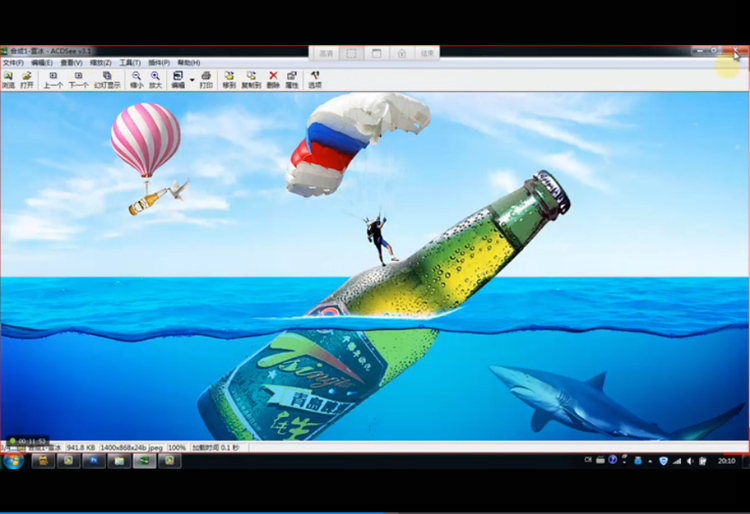Click the Move To (移到) icon
This screenshot has height=514, width=750.
pyautogui.click(x=229, y=80)
